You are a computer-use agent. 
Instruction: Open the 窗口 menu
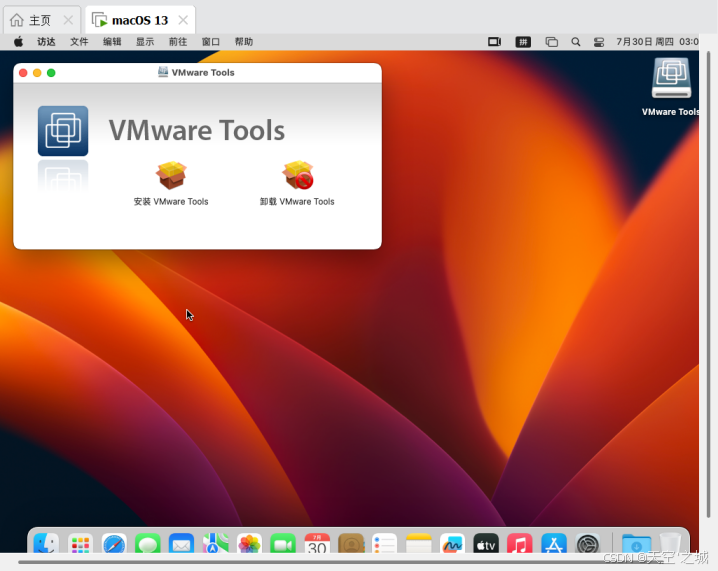[x=211, y=42]
